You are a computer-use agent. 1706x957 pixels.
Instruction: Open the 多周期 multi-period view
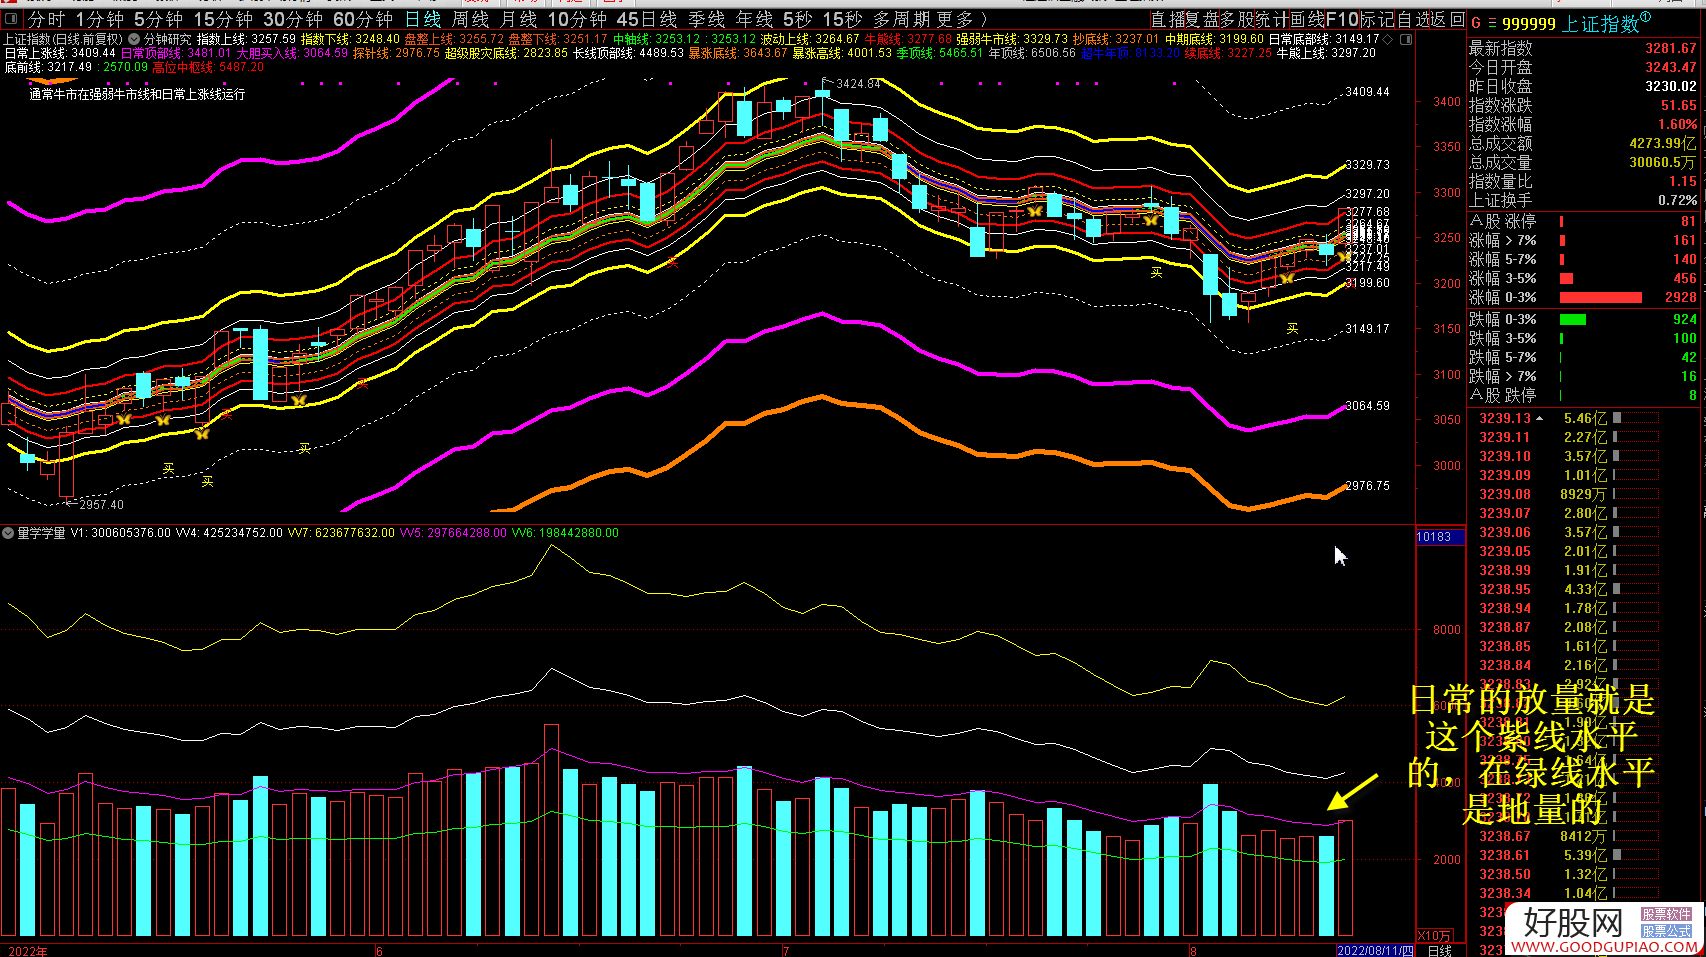(902, 19)
